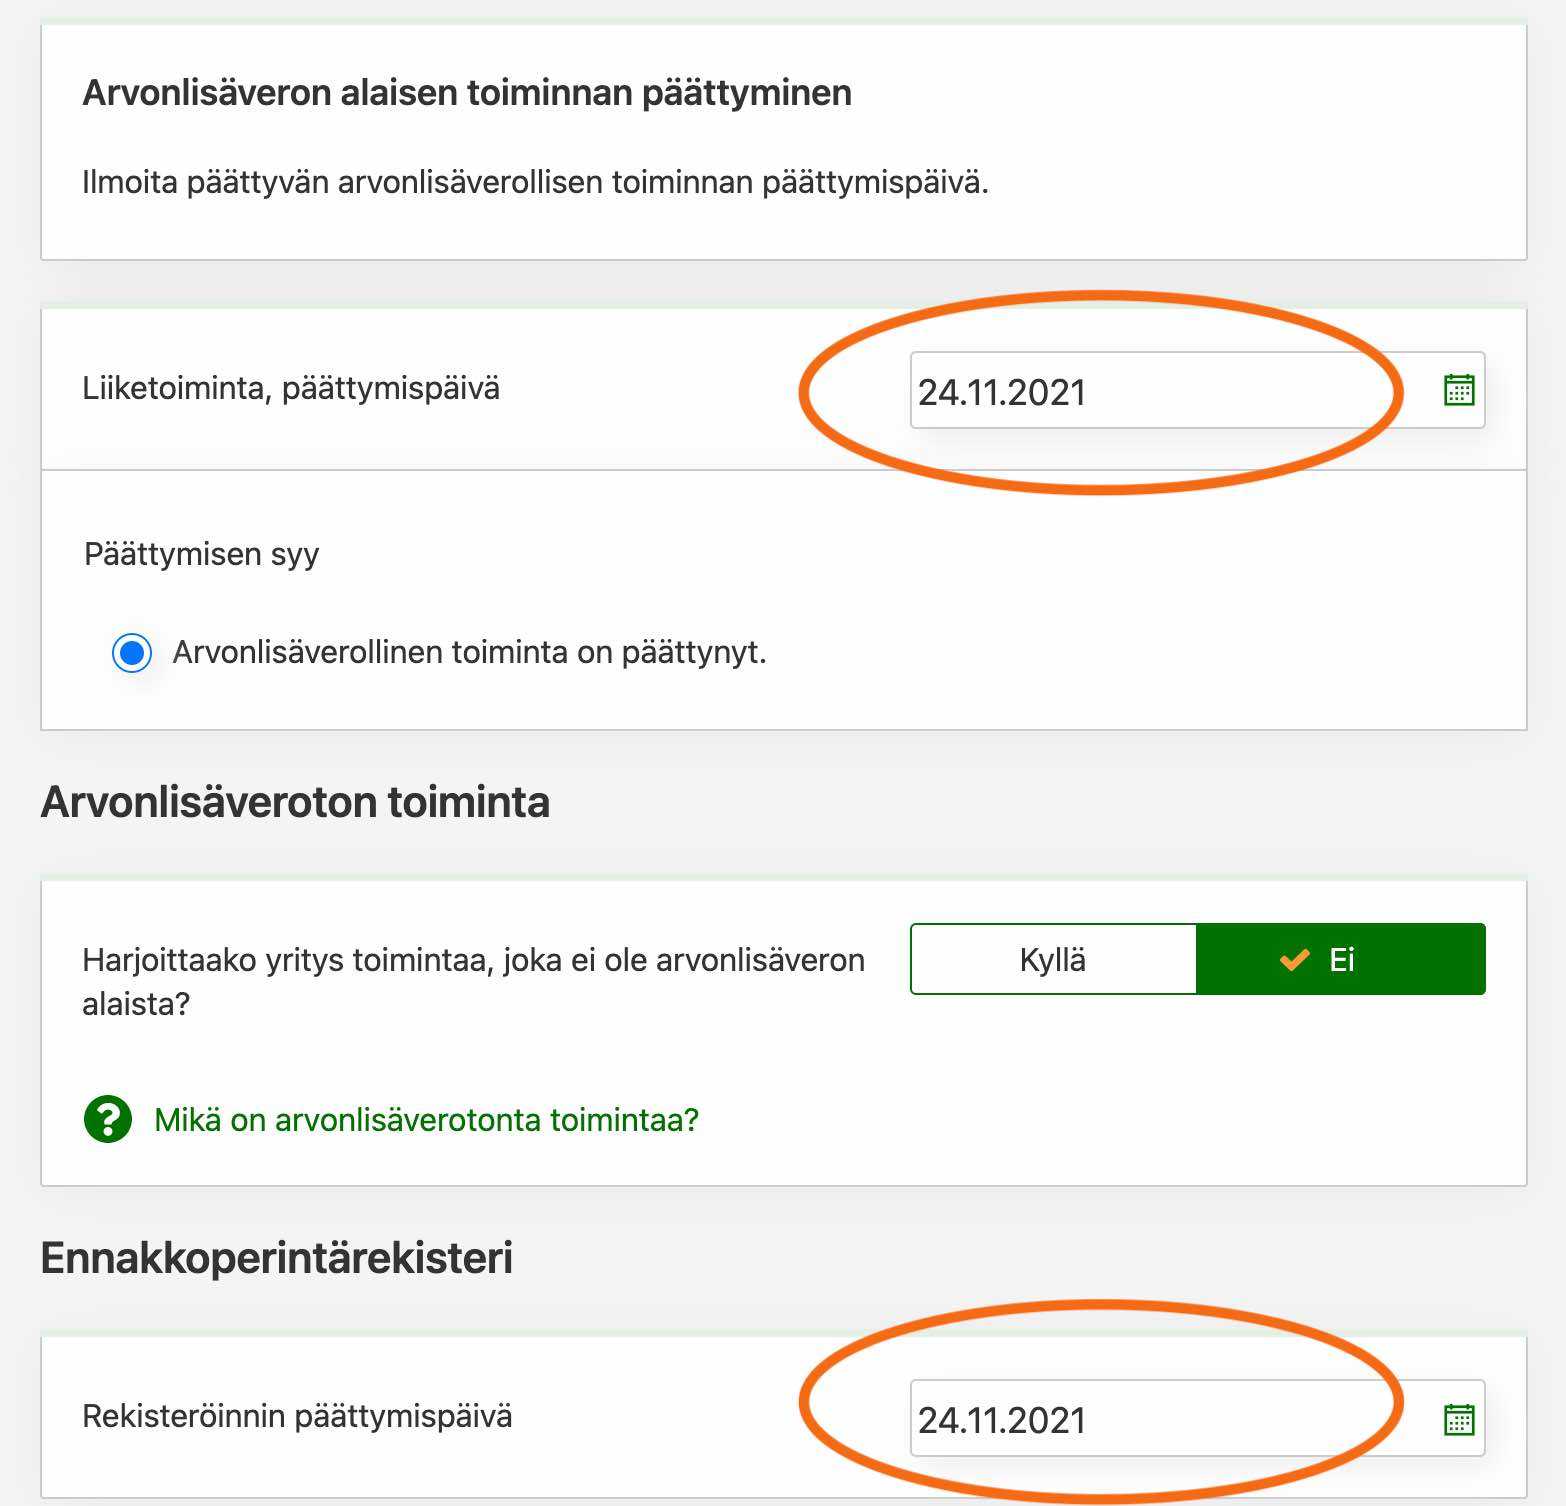1566x1506 pixels.
Task: Click heading "Arvonlisäveron alaisen toiminnan päättyminen"
Action: point(467,93)
